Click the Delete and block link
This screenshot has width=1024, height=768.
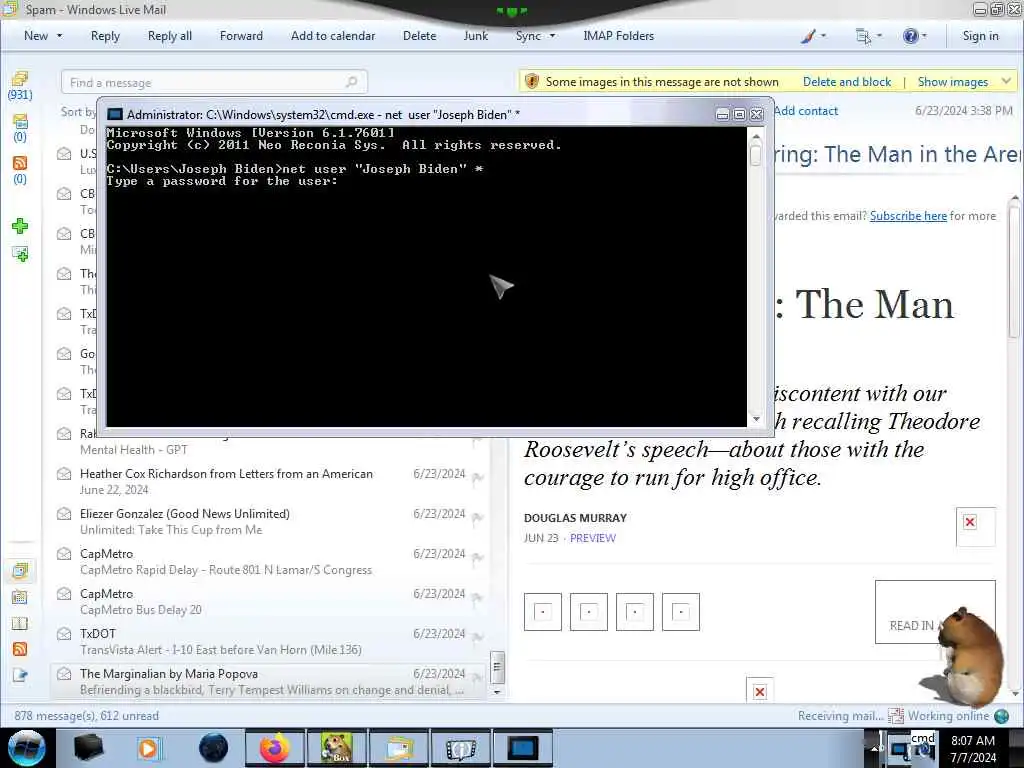846,82
